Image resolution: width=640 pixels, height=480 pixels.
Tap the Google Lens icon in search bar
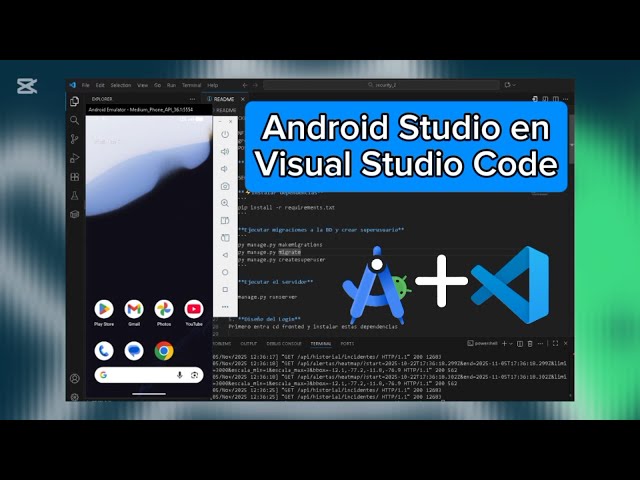[195, 375]
